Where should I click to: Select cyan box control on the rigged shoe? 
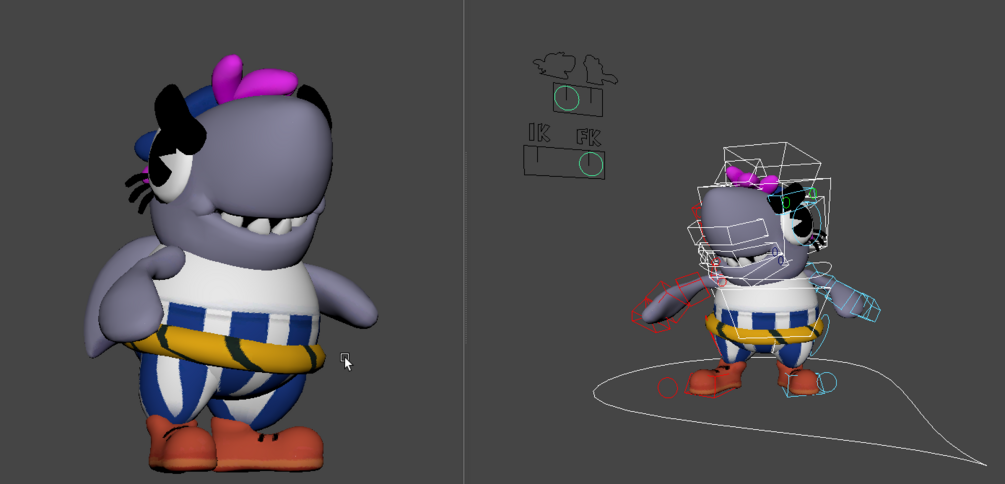pos(801,384)
